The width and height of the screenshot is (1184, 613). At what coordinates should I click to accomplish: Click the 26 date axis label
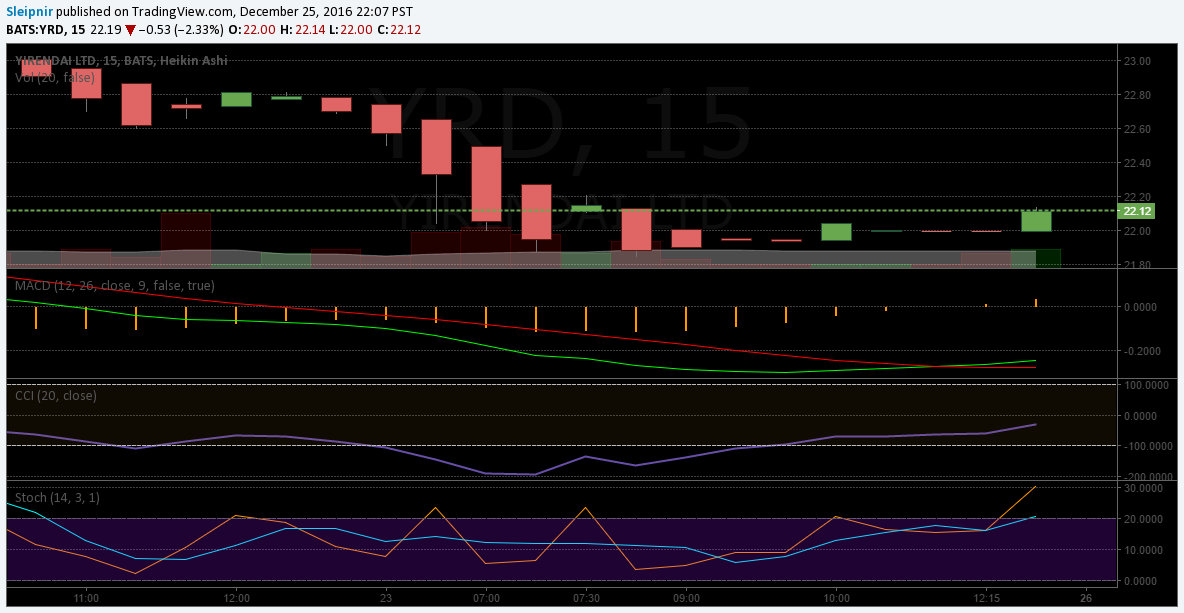point(1085,596)
